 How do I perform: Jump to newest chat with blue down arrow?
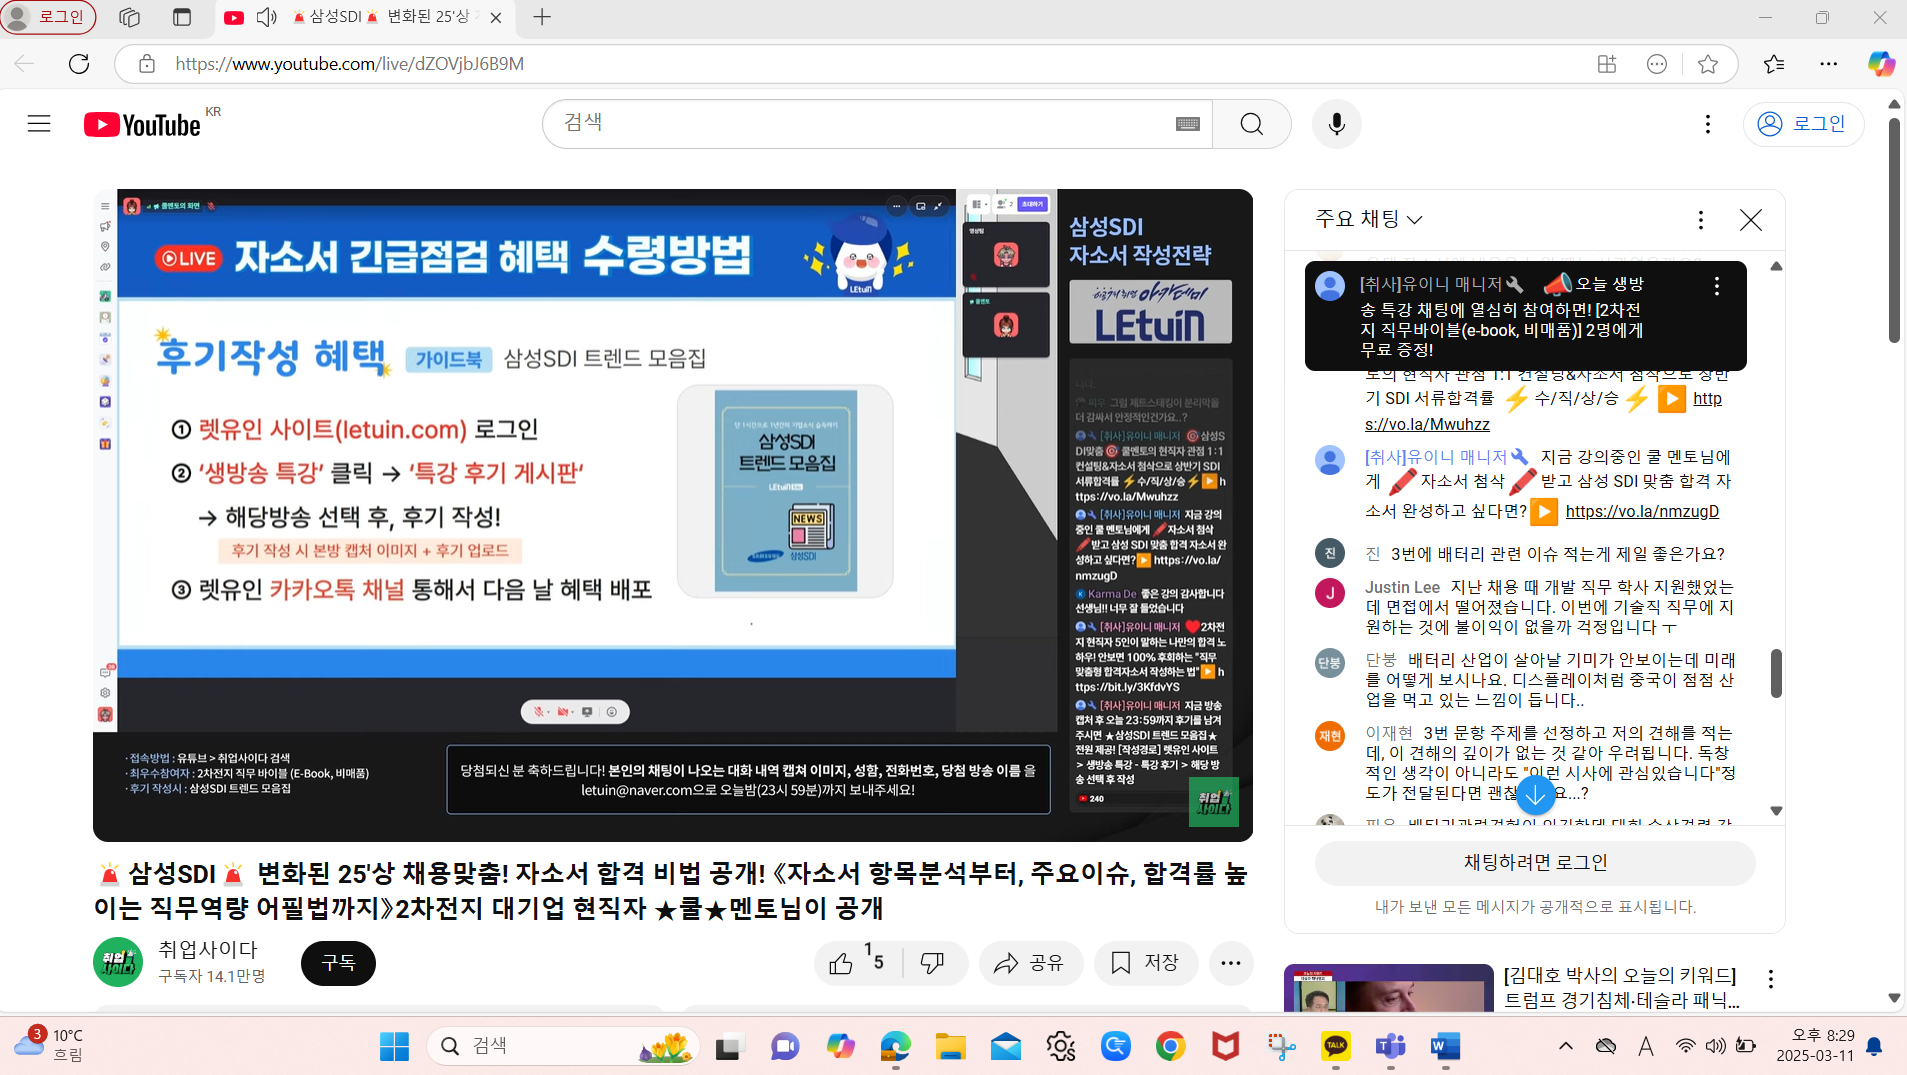1535,796
